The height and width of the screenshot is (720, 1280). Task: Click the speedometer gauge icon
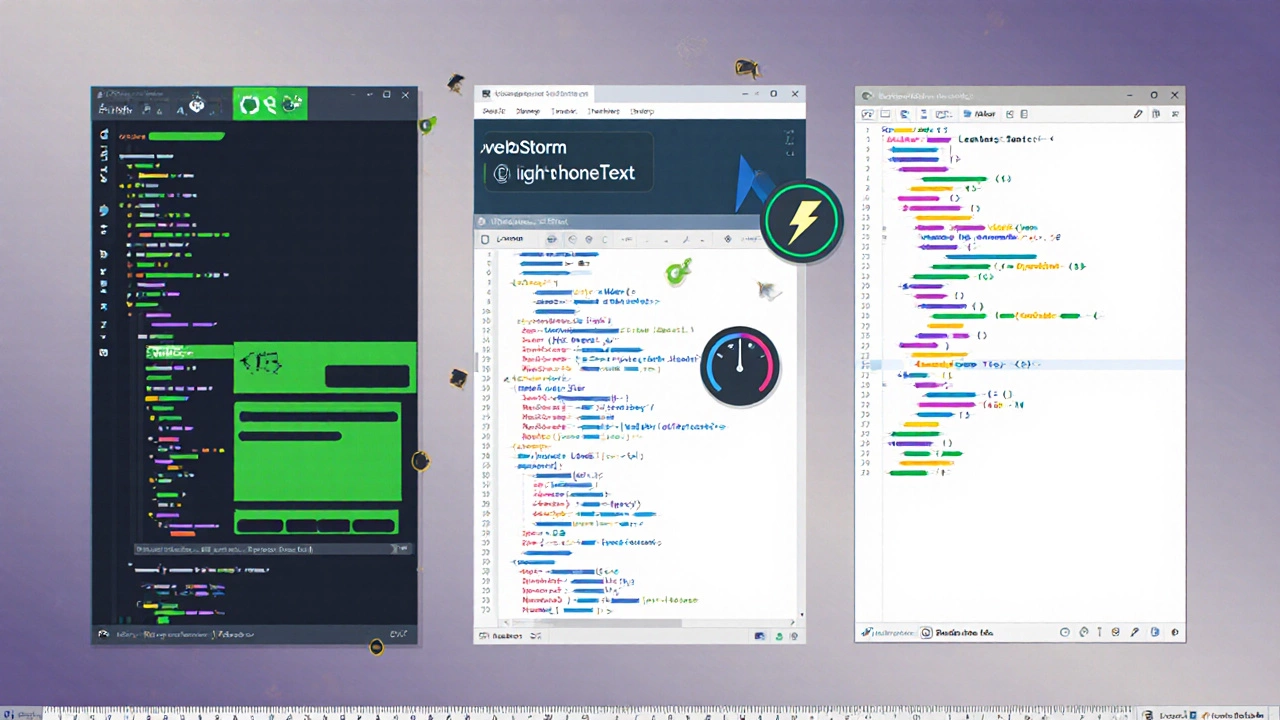[x=740, y=366]
